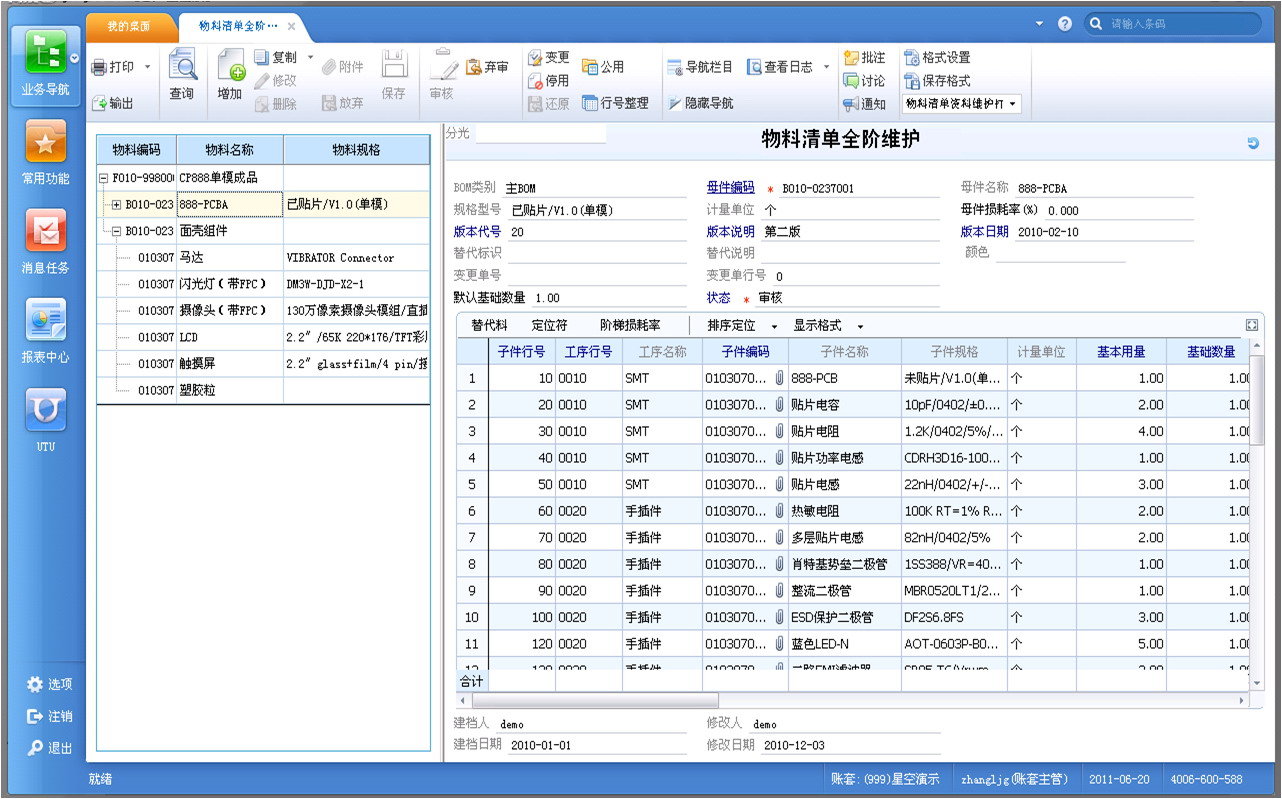Open 选项 settings in the sidebar

pos(50,684)
